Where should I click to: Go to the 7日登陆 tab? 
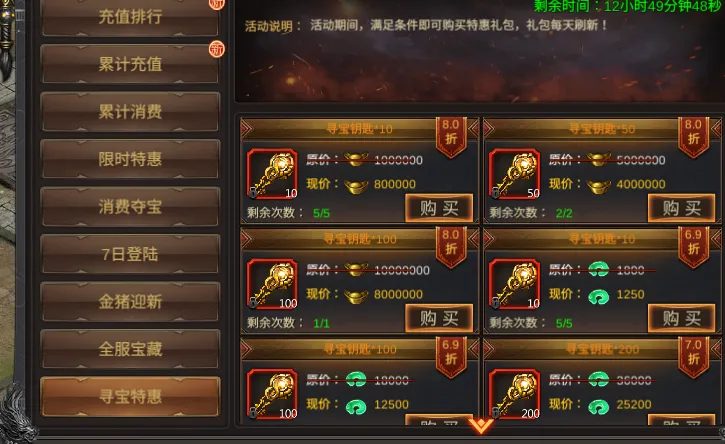click(x=130, y=254)
